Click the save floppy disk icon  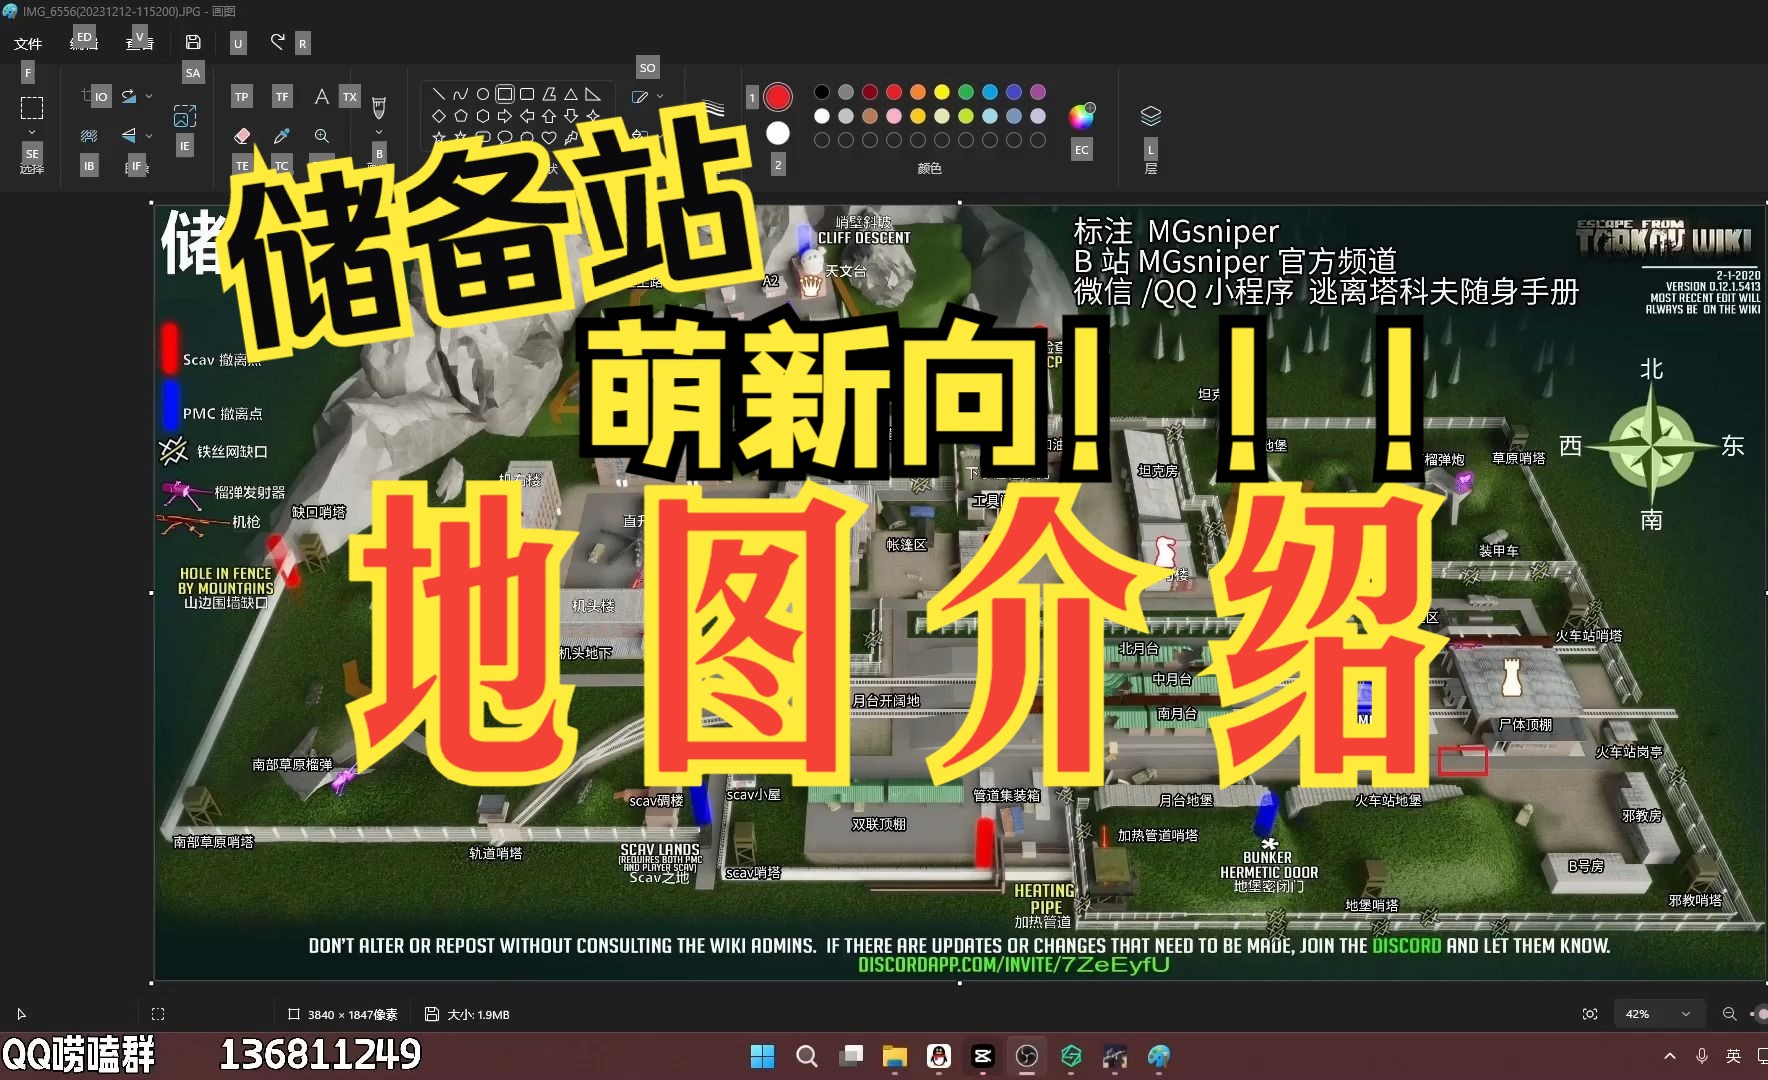tap(193, 42)
